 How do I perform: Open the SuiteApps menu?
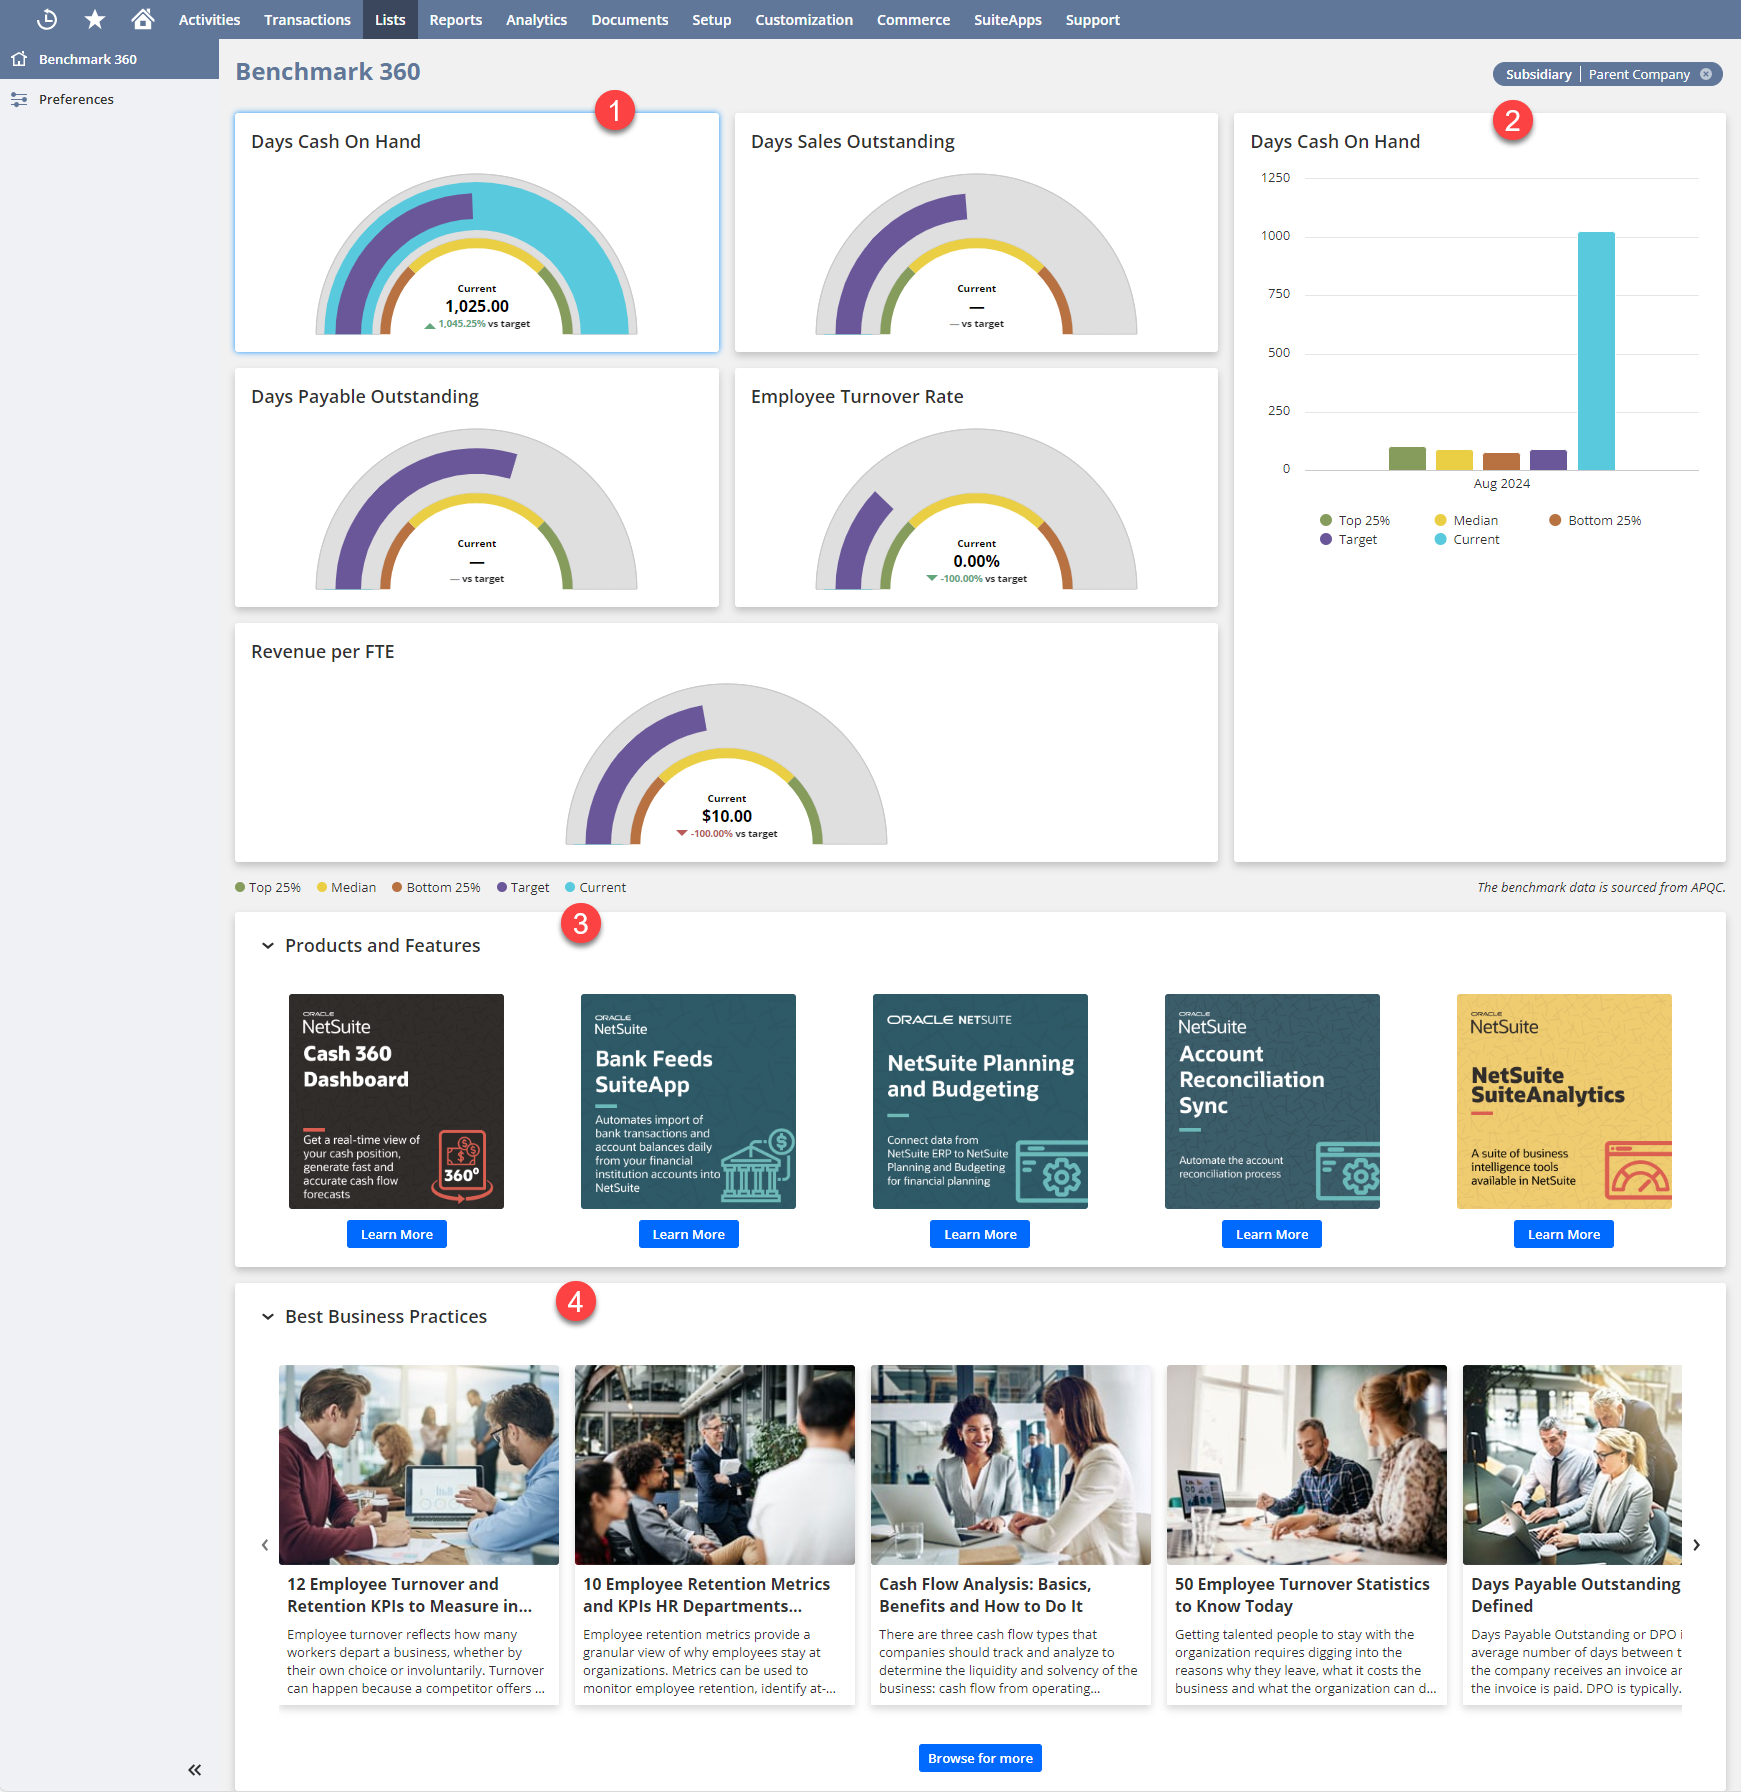tap(1008, 20)
